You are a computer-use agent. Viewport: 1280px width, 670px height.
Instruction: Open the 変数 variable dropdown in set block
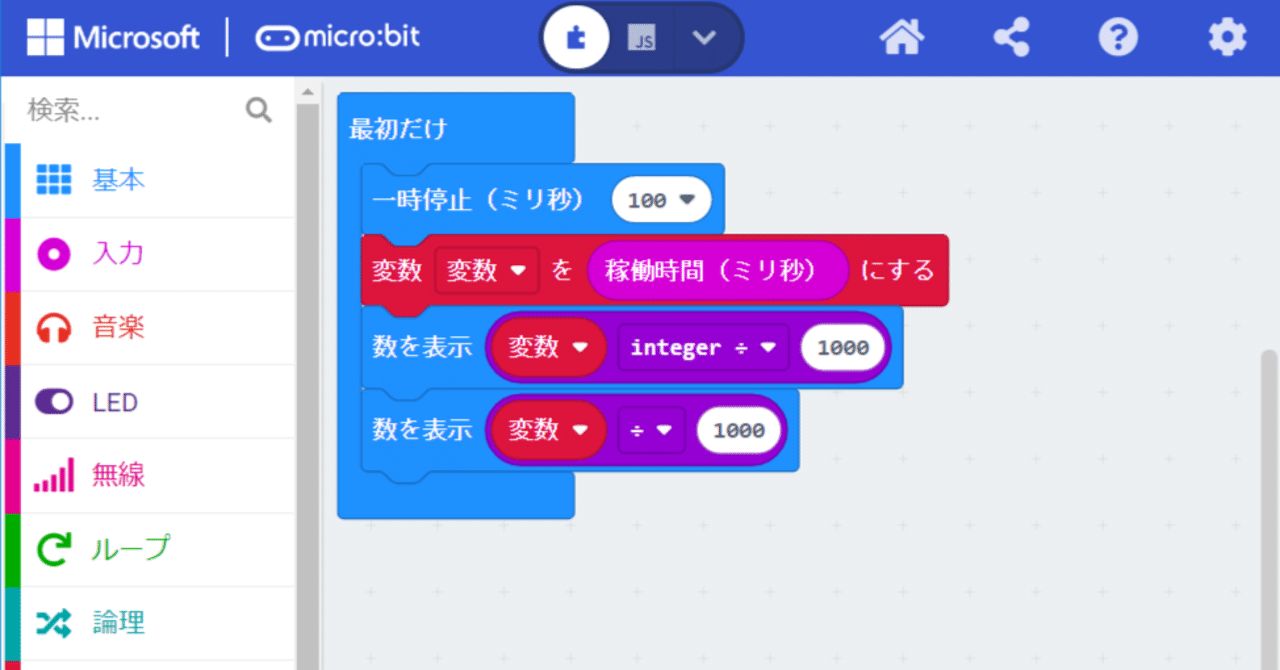pyautogui.click(x=487, y=270)
